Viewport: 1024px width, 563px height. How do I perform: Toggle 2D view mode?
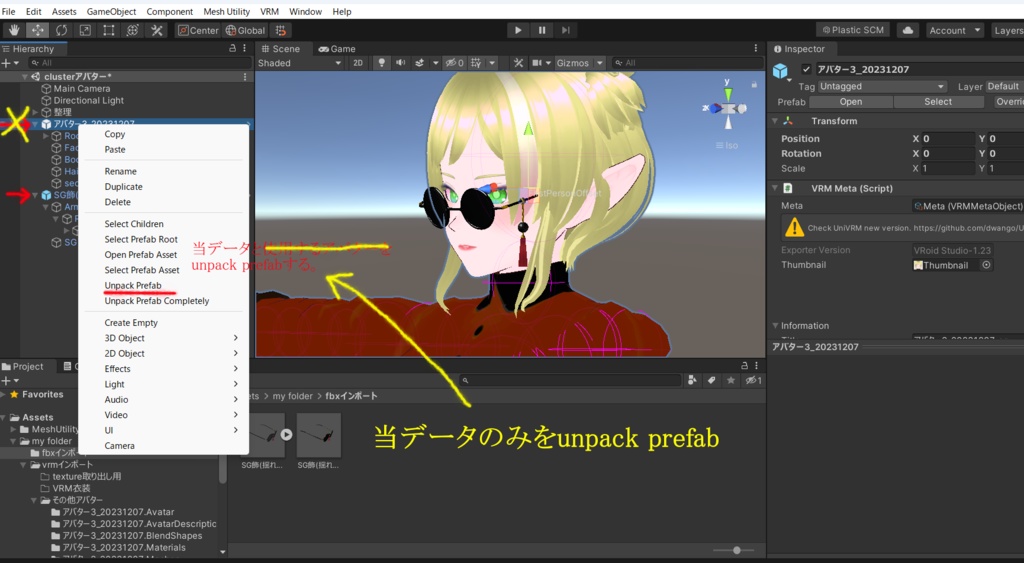pyautogui.click(x=358, y=63)
